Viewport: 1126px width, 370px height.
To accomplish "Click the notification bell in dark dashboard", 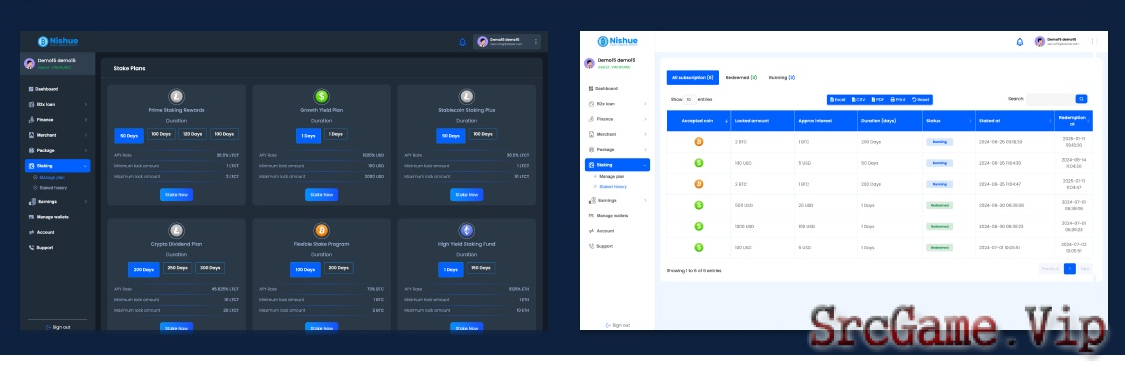I will pos(462,42).
